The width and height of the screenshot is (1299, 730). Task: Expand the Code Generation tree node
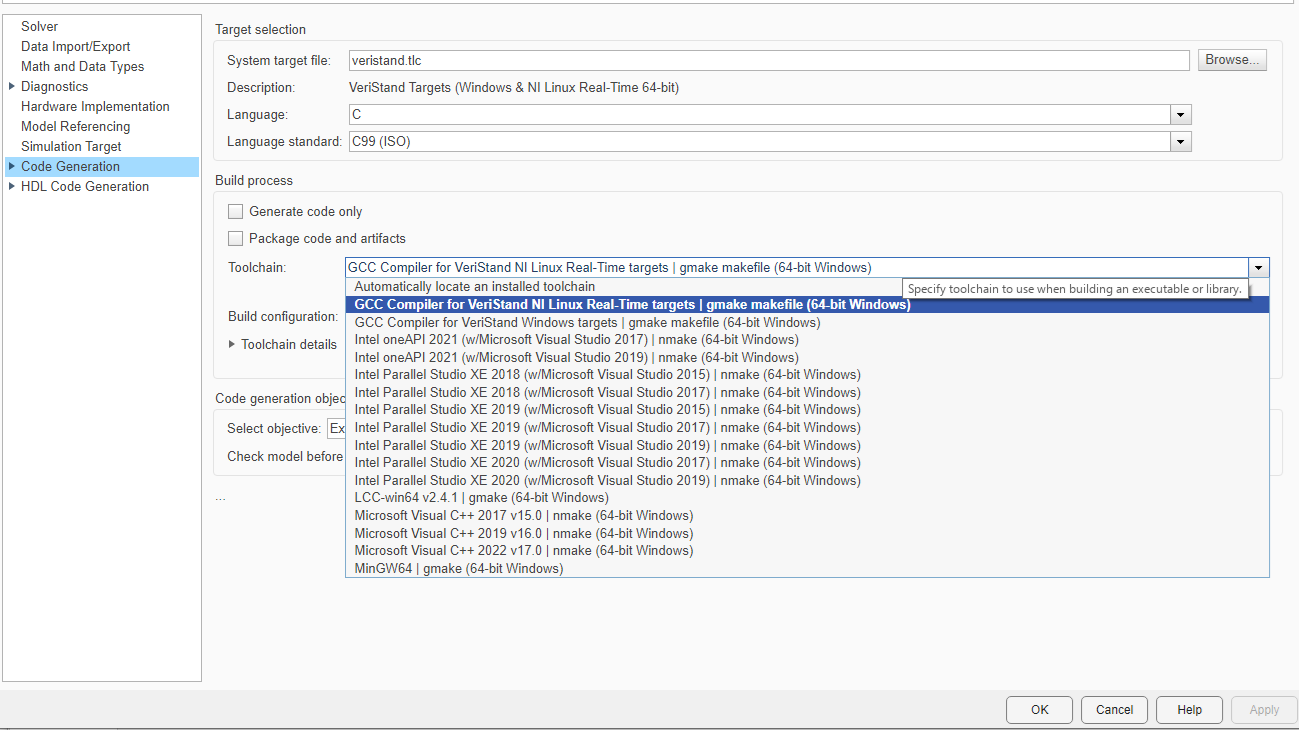coord(11,166)
